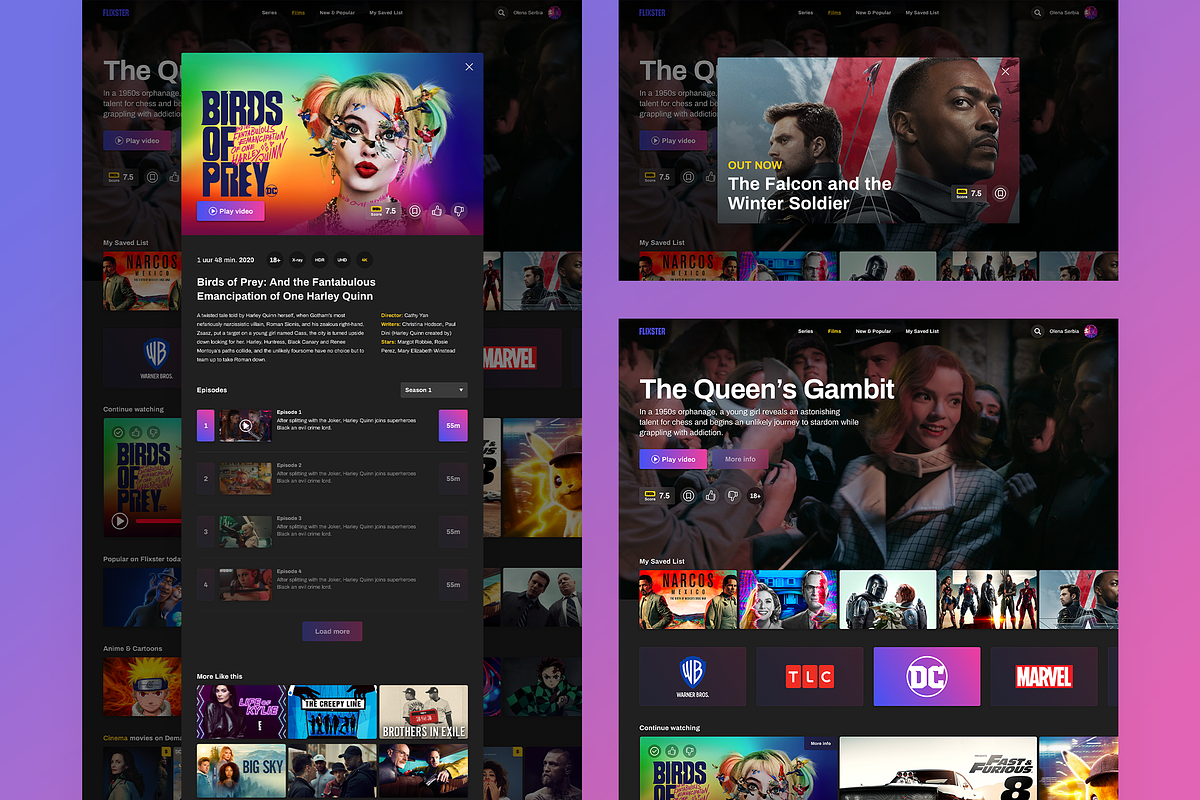Close the Birds of Prey details modal
The height and width of the screenshot is (800, 1200).
point(469,67)
